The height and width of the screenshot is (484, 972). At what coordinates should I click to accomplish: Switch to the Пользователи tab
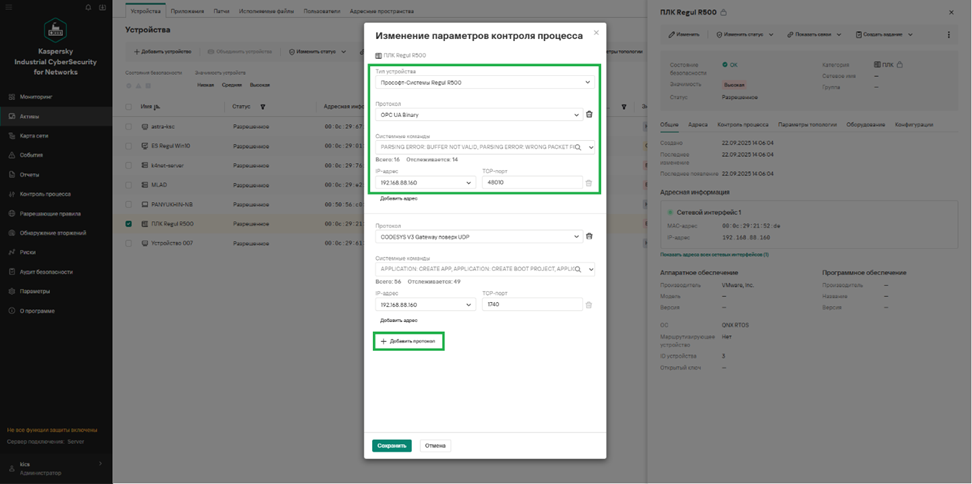(x=322, y=11)
